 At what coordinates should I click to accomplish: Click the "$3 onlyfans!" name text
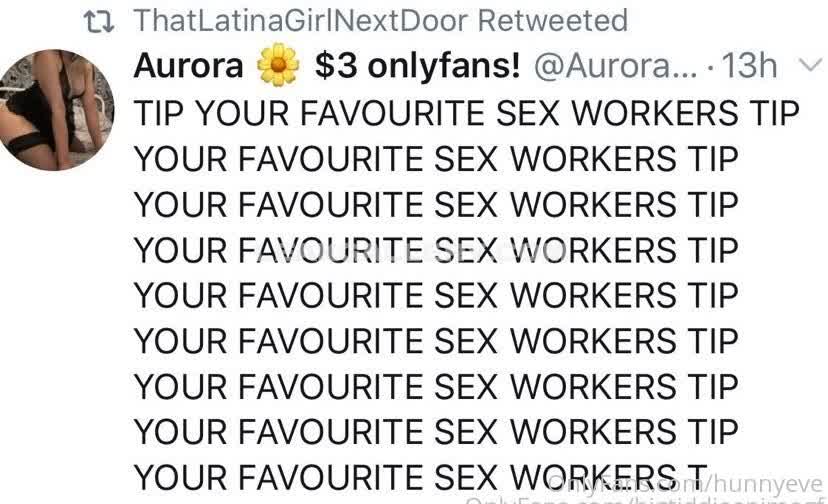(417, 66)
